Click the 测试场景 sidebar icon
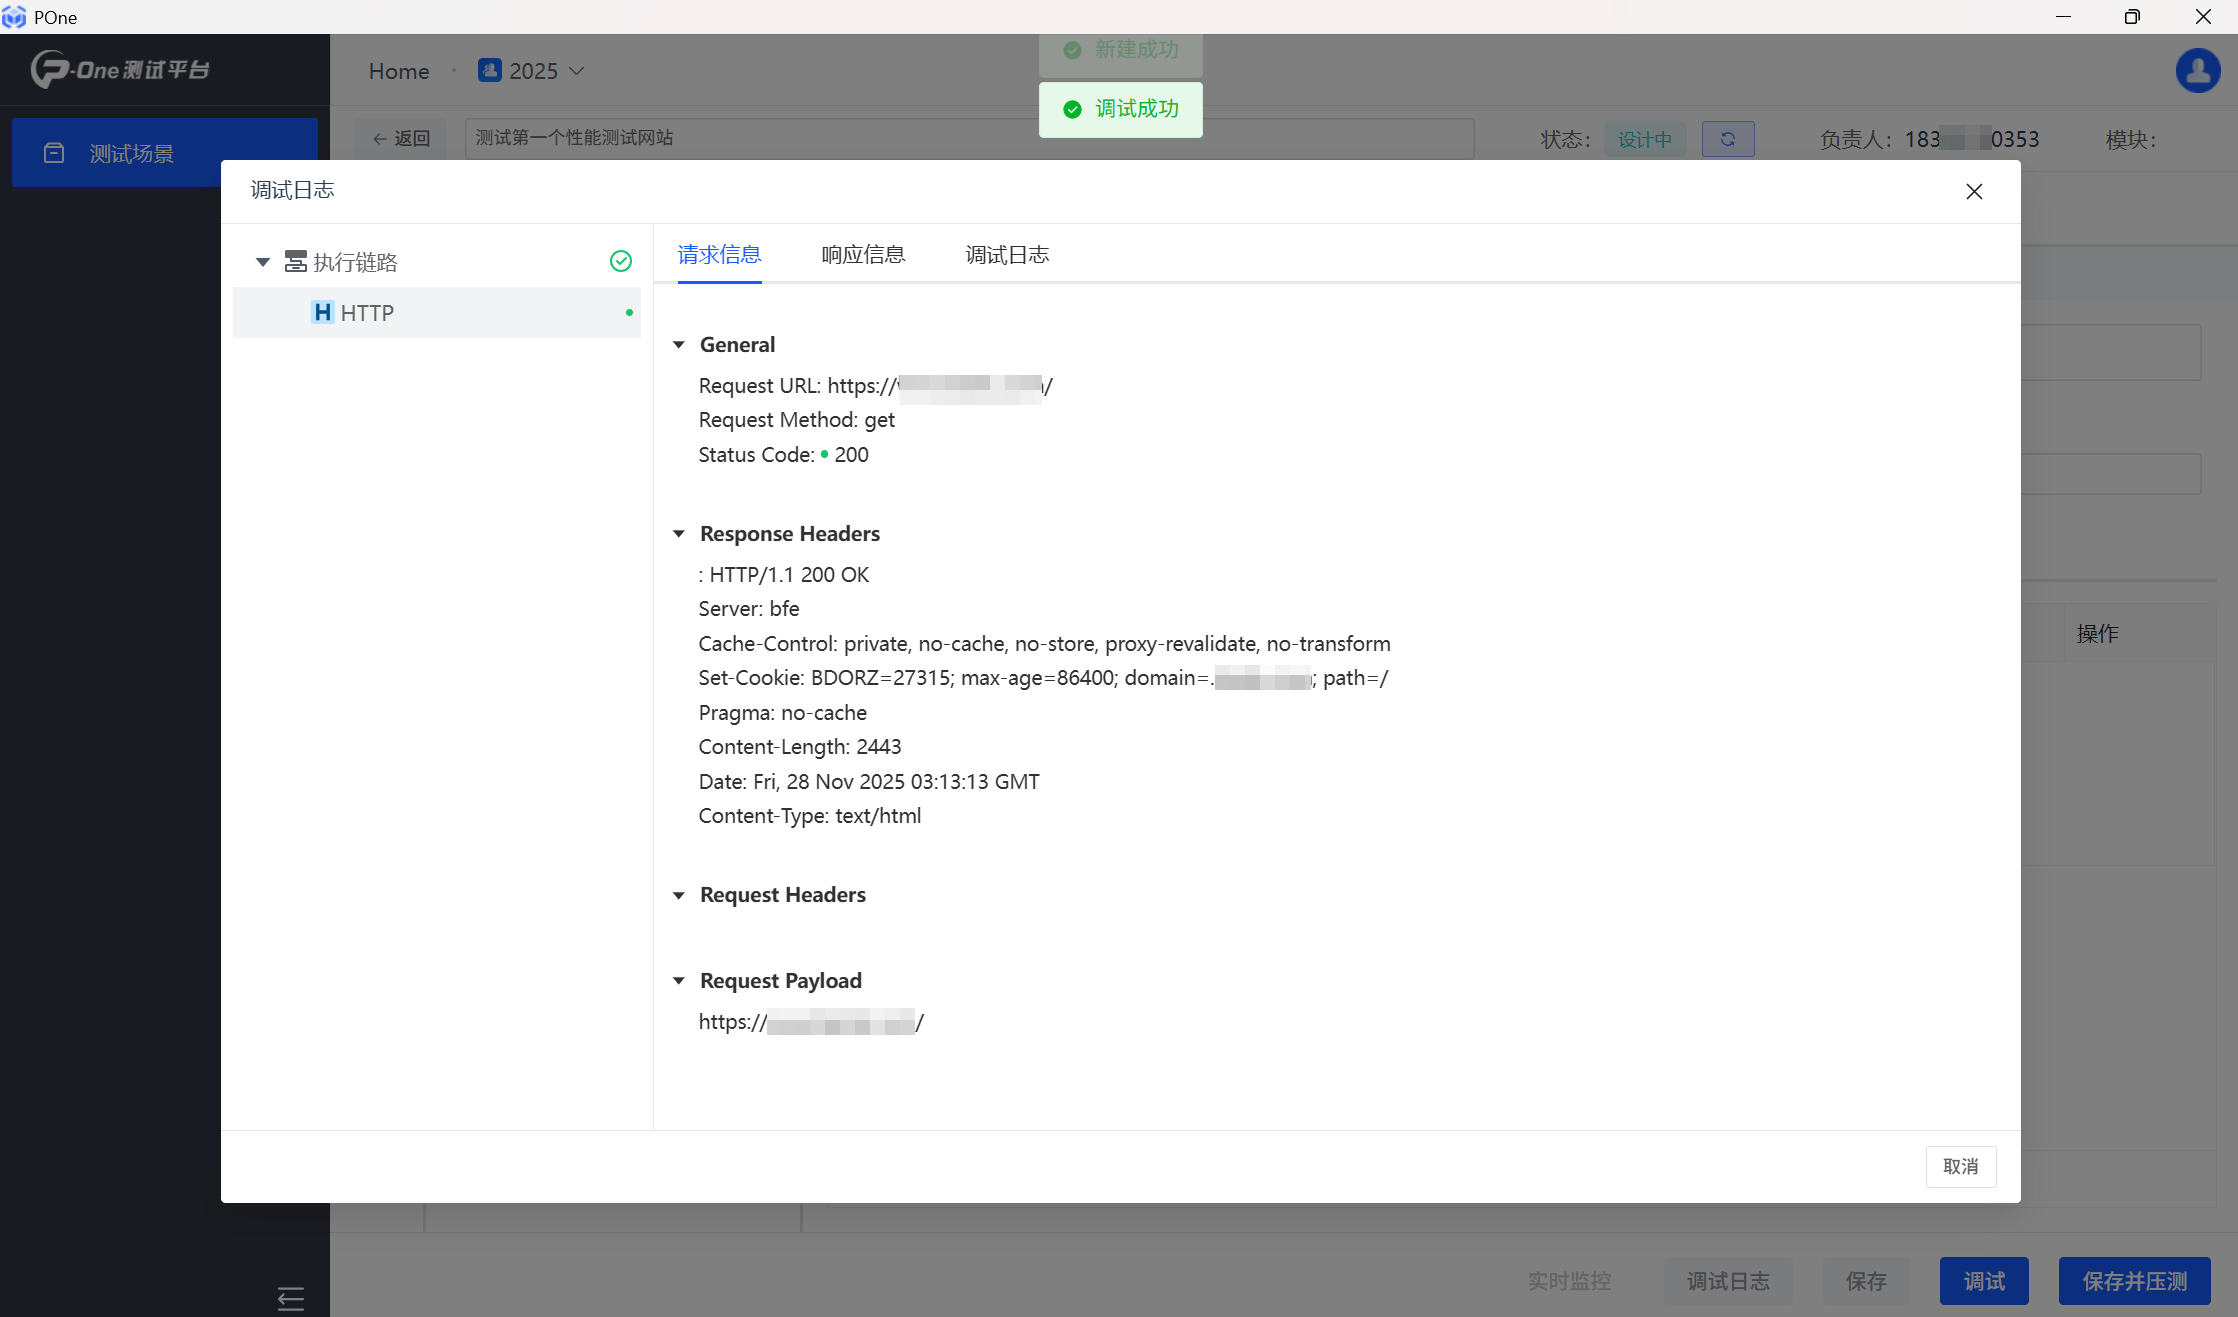 point(54,153)
